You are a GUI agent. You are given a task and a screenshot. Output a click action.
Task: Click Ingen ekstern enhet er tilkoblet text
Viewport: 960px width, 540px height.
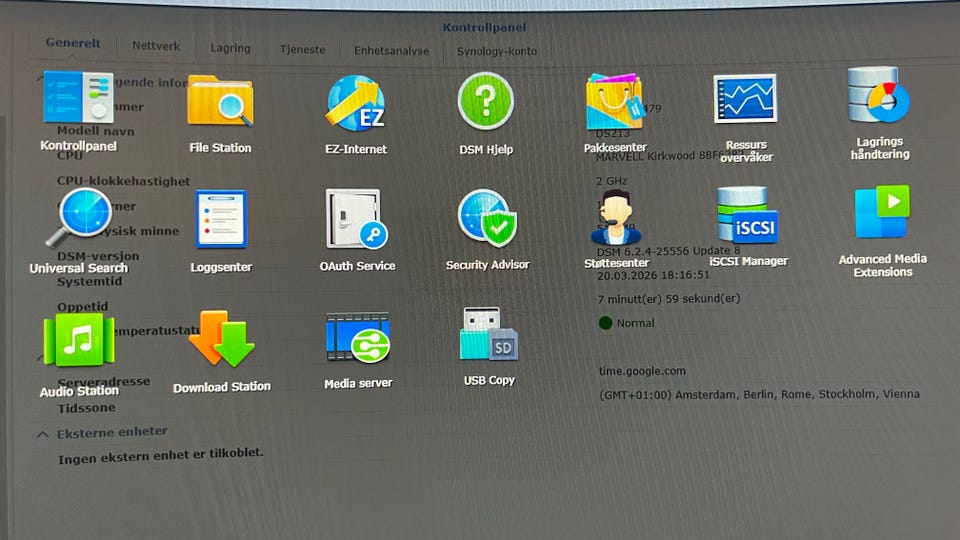tap(160, 456)
